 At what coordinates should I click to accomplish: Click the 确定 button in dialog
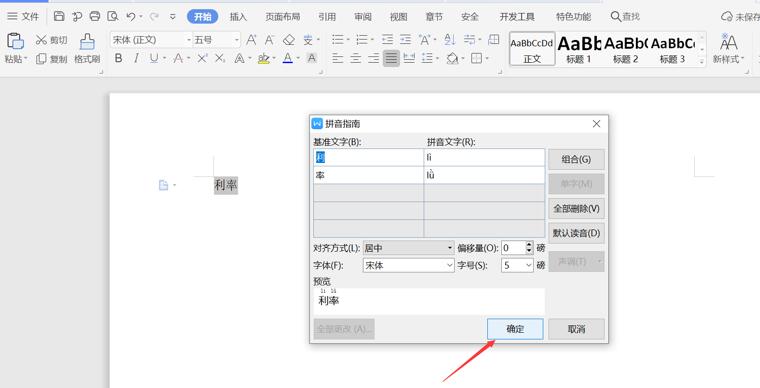[x=515, y=329]
